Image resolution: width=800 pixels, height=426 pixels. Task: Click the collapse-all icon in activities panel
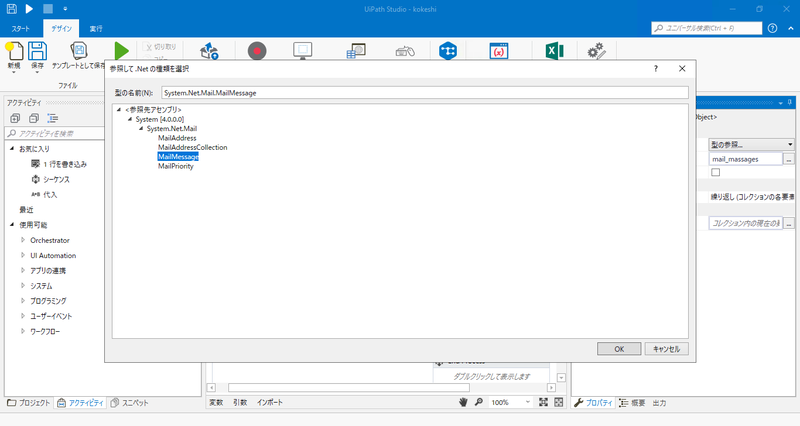34,118
